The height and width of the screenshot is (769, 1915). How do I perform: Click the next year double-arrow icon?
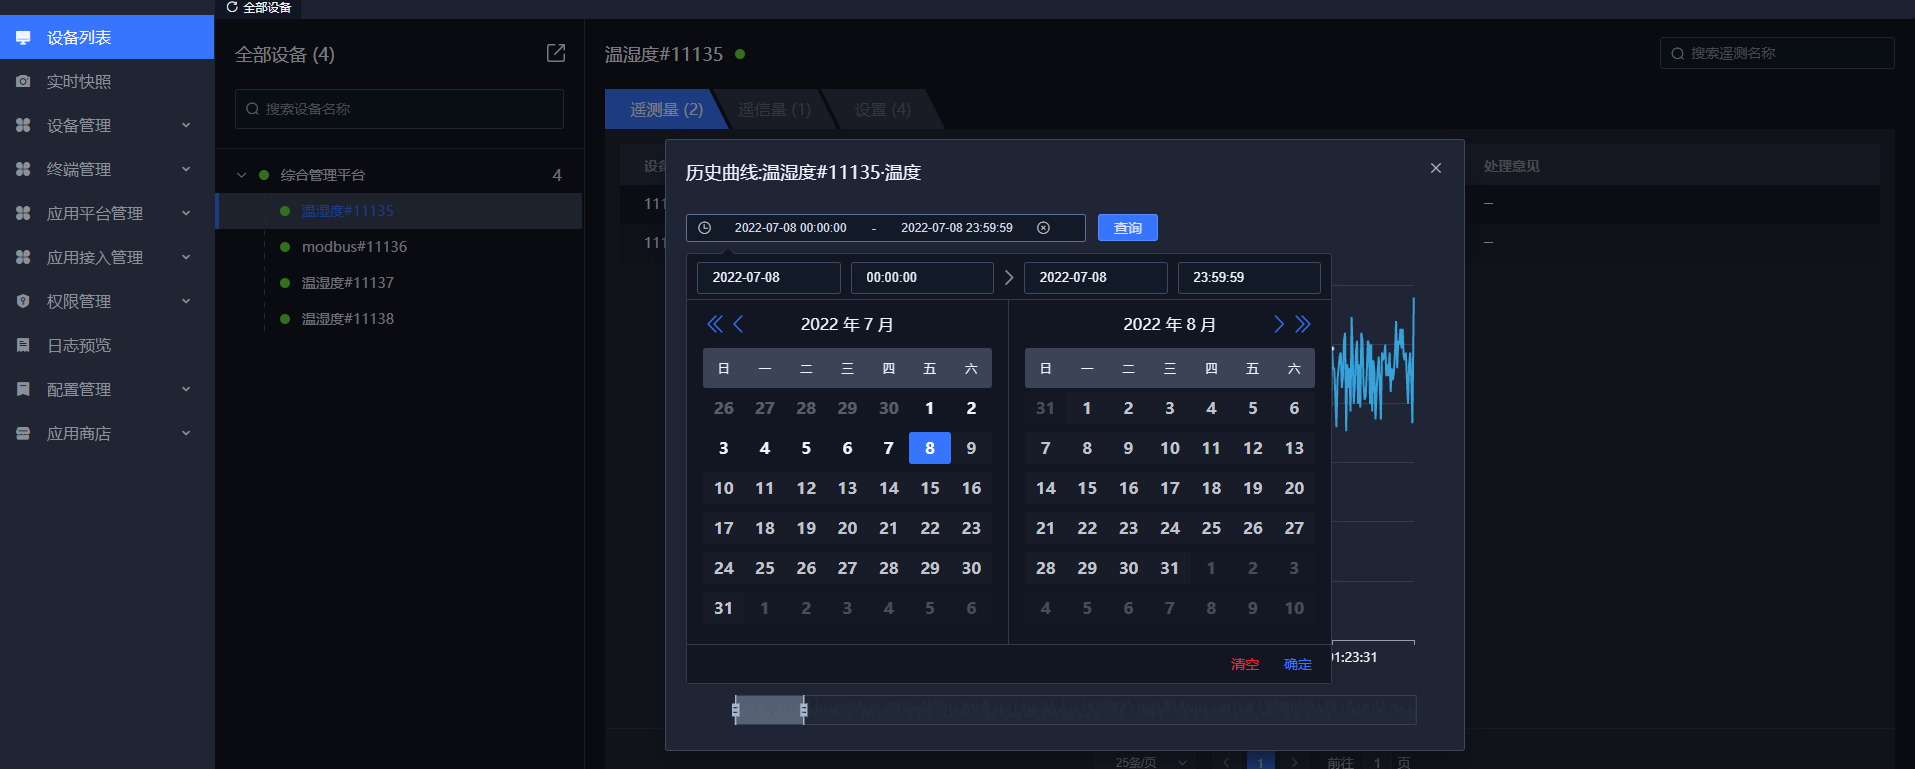(x=1302, y=324)
